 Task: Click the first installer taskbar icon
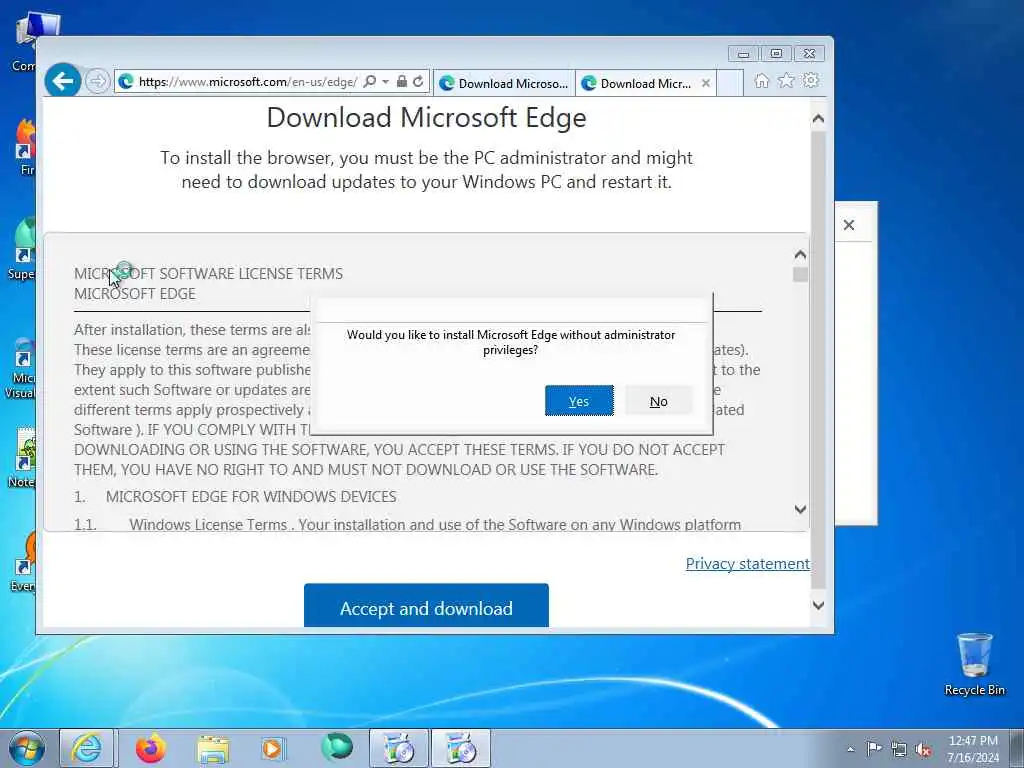(x=399, y=748)
